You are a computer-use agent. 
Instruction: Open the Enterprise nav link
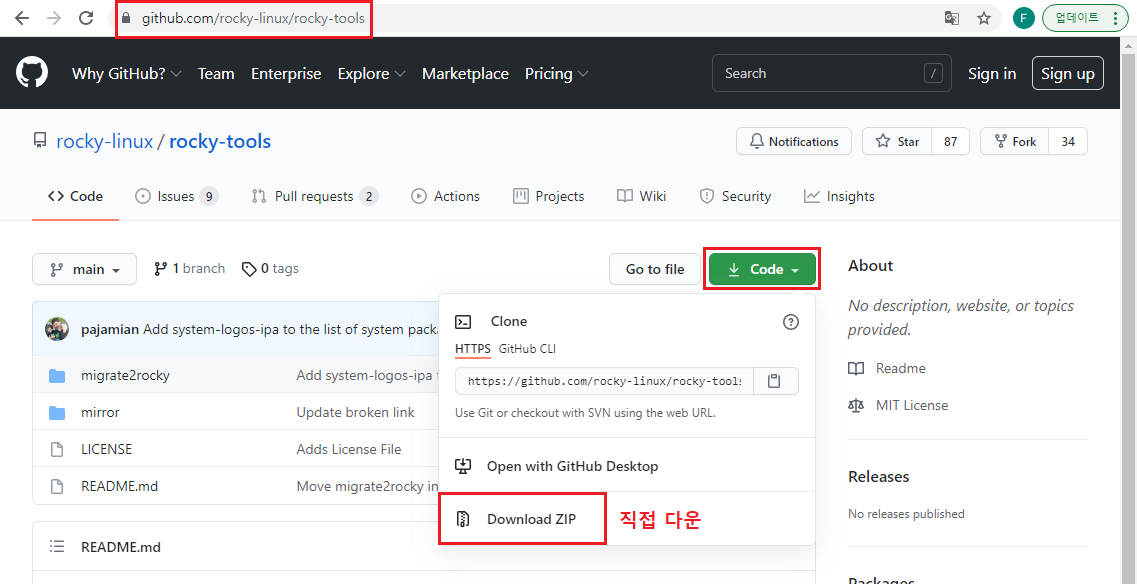pos(286,73)
